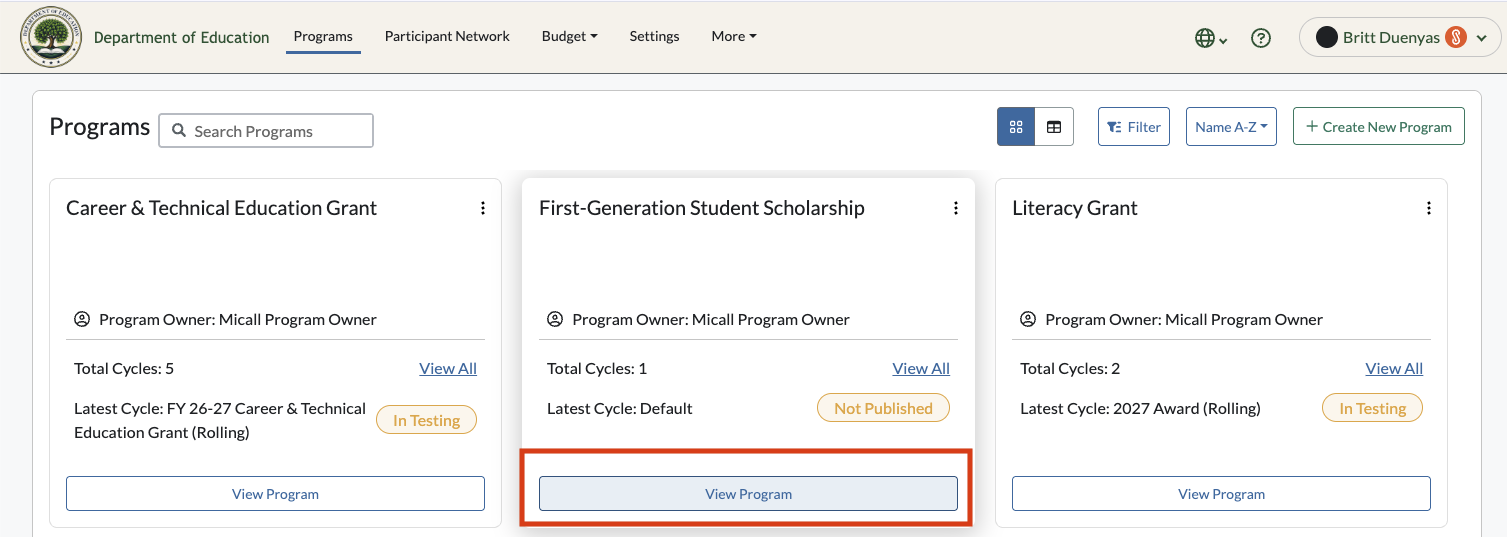Image resolution: width=1507 pixels, height=537 pixels.
Task: Click Create New Program button
Action: tap(1379, 127)
